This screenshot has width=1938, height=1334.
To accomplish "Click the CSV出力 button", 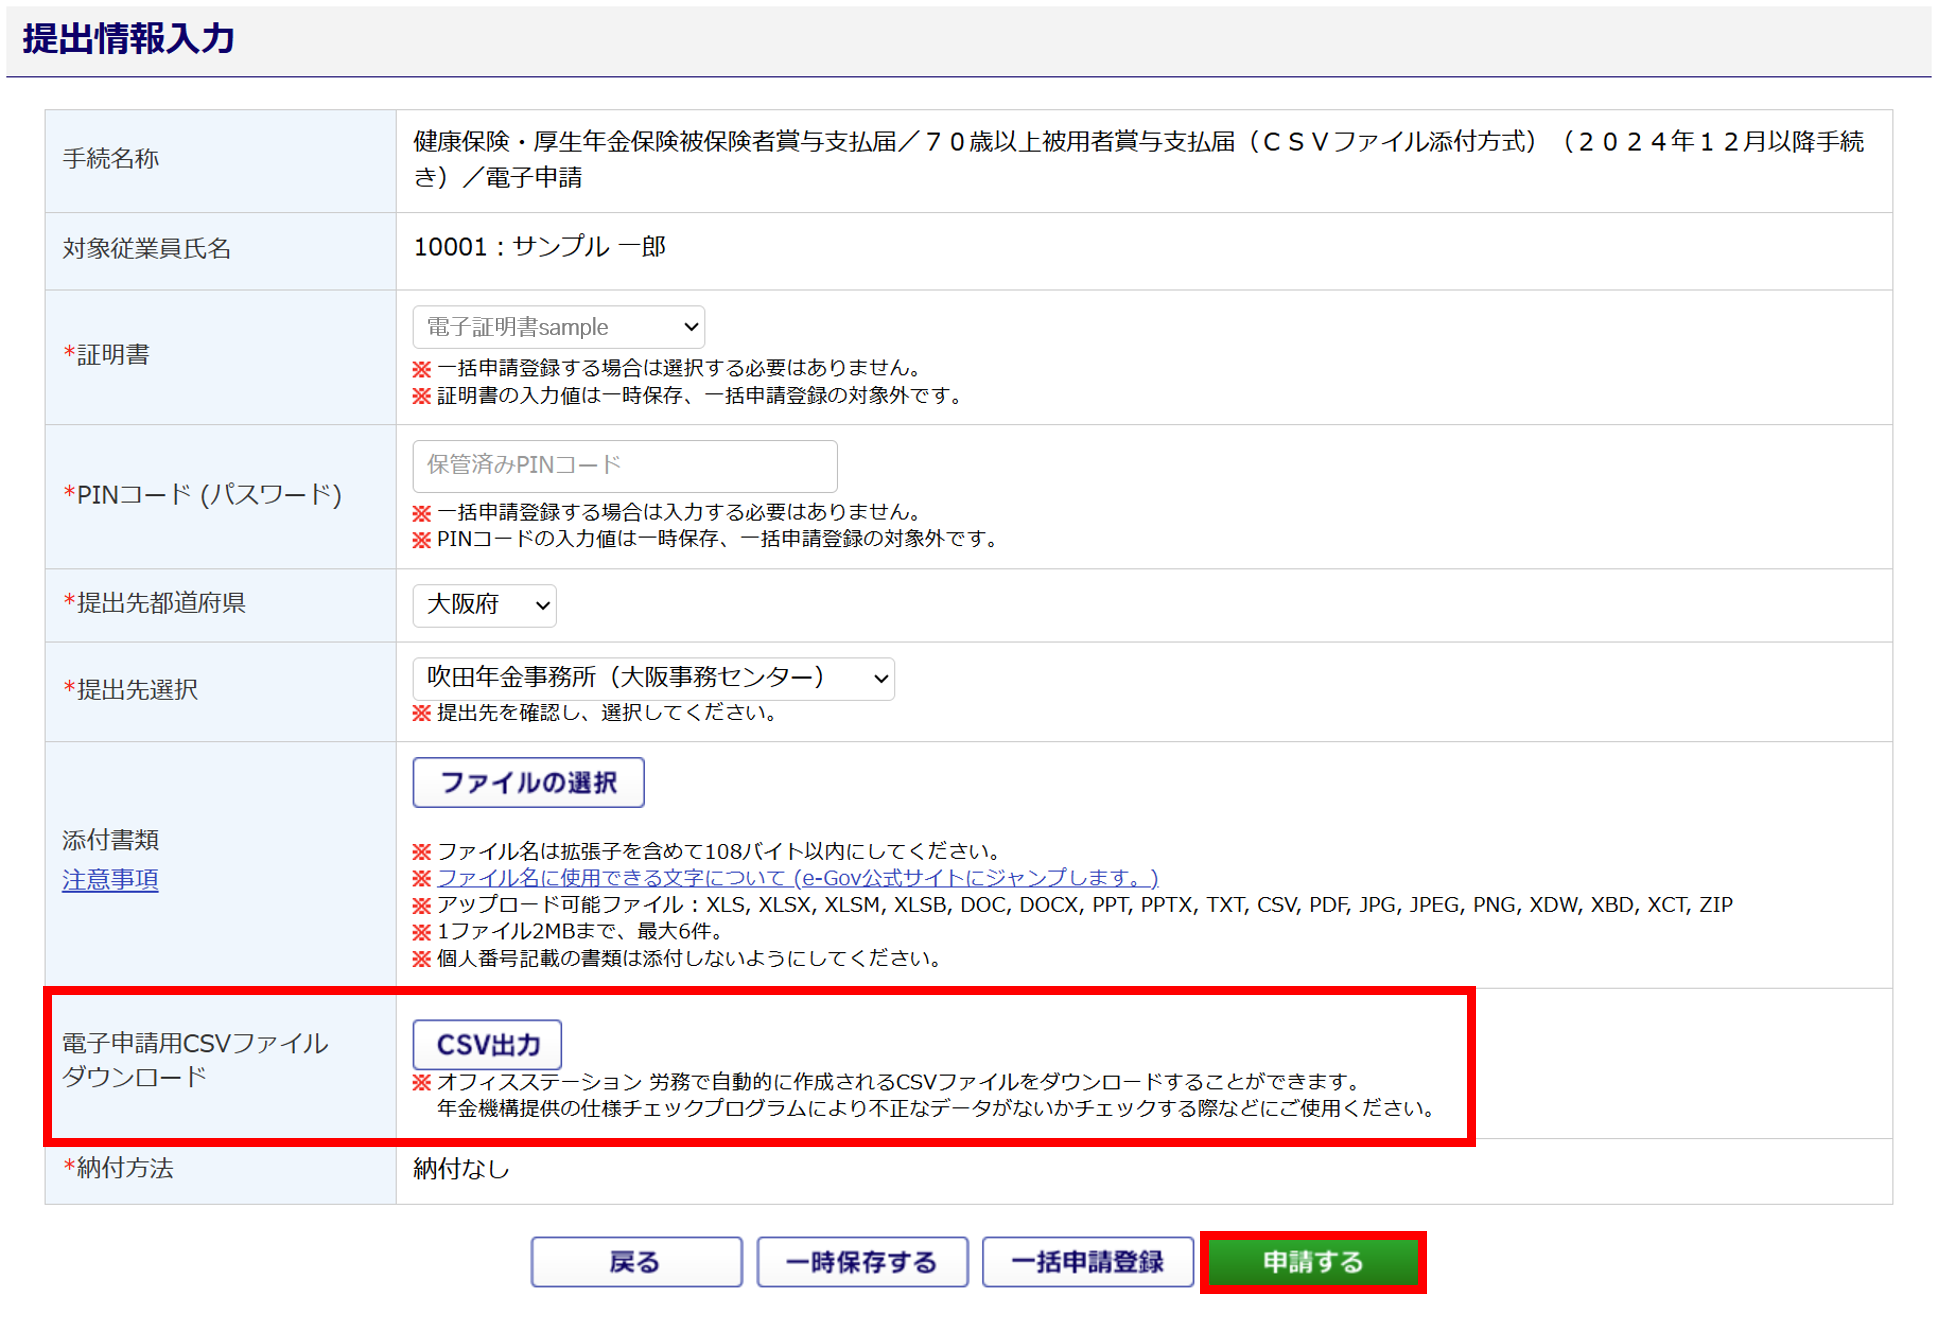I will coord(487,1045).
